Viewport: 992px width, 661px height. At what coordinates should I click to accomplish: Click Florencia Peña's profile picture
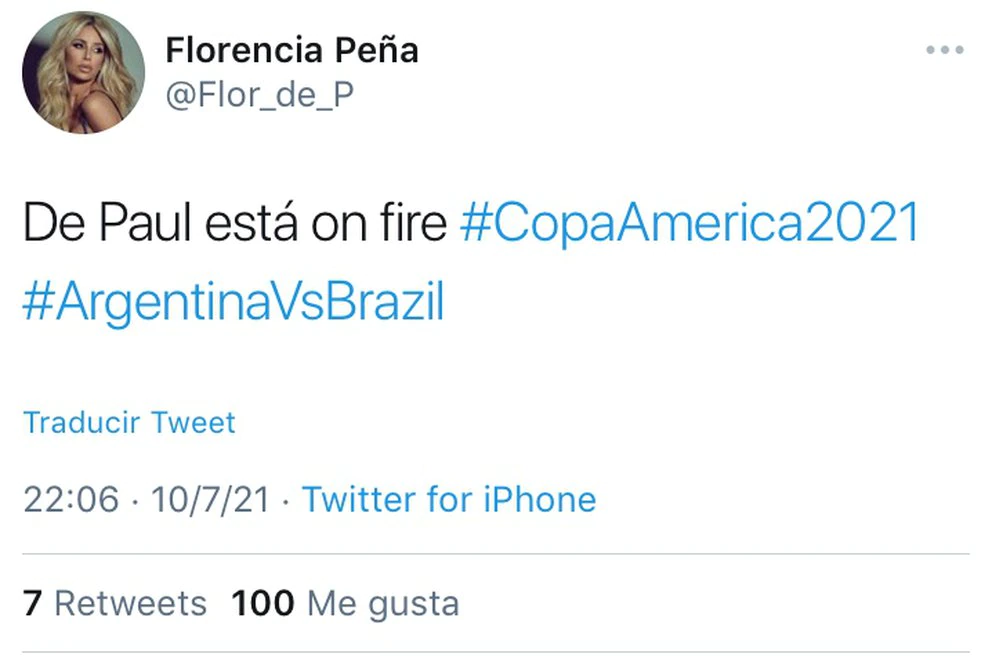click(83, 73)
